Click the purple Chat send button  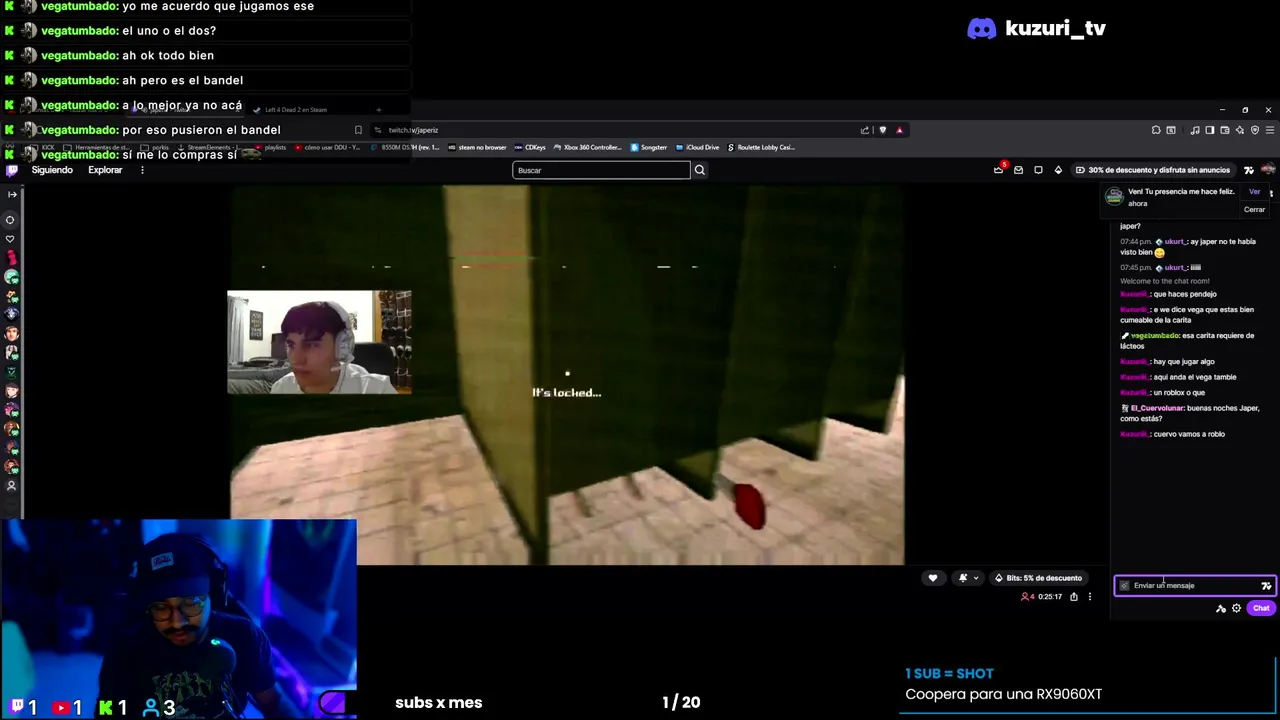(x=1261, y=608)
